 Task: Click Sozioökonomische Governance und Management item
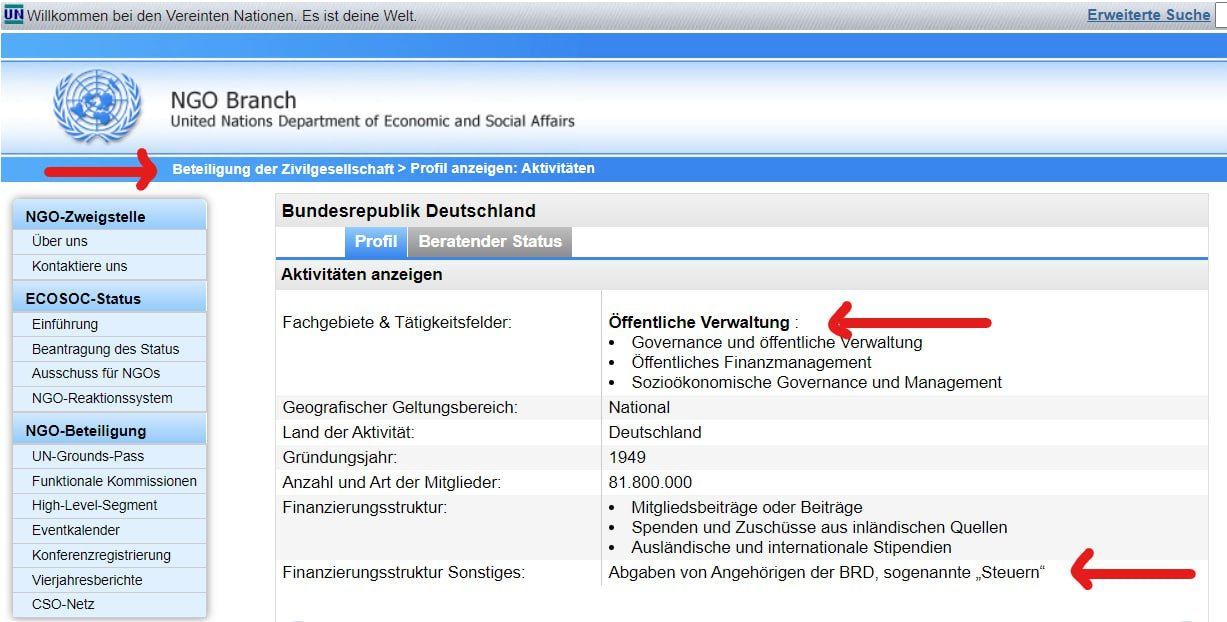(816, 382)
